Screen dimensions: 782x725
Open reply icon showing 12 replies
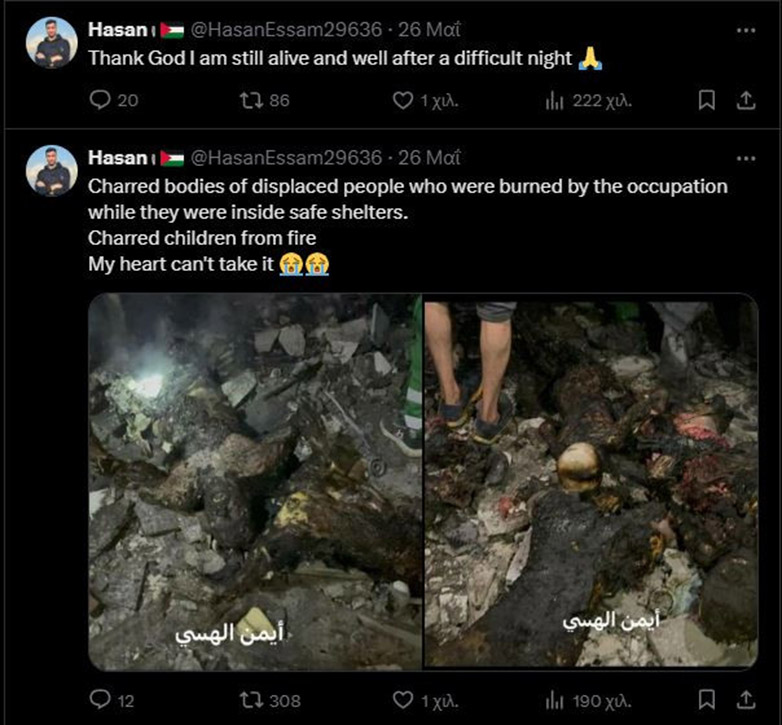tap(101, 700)
